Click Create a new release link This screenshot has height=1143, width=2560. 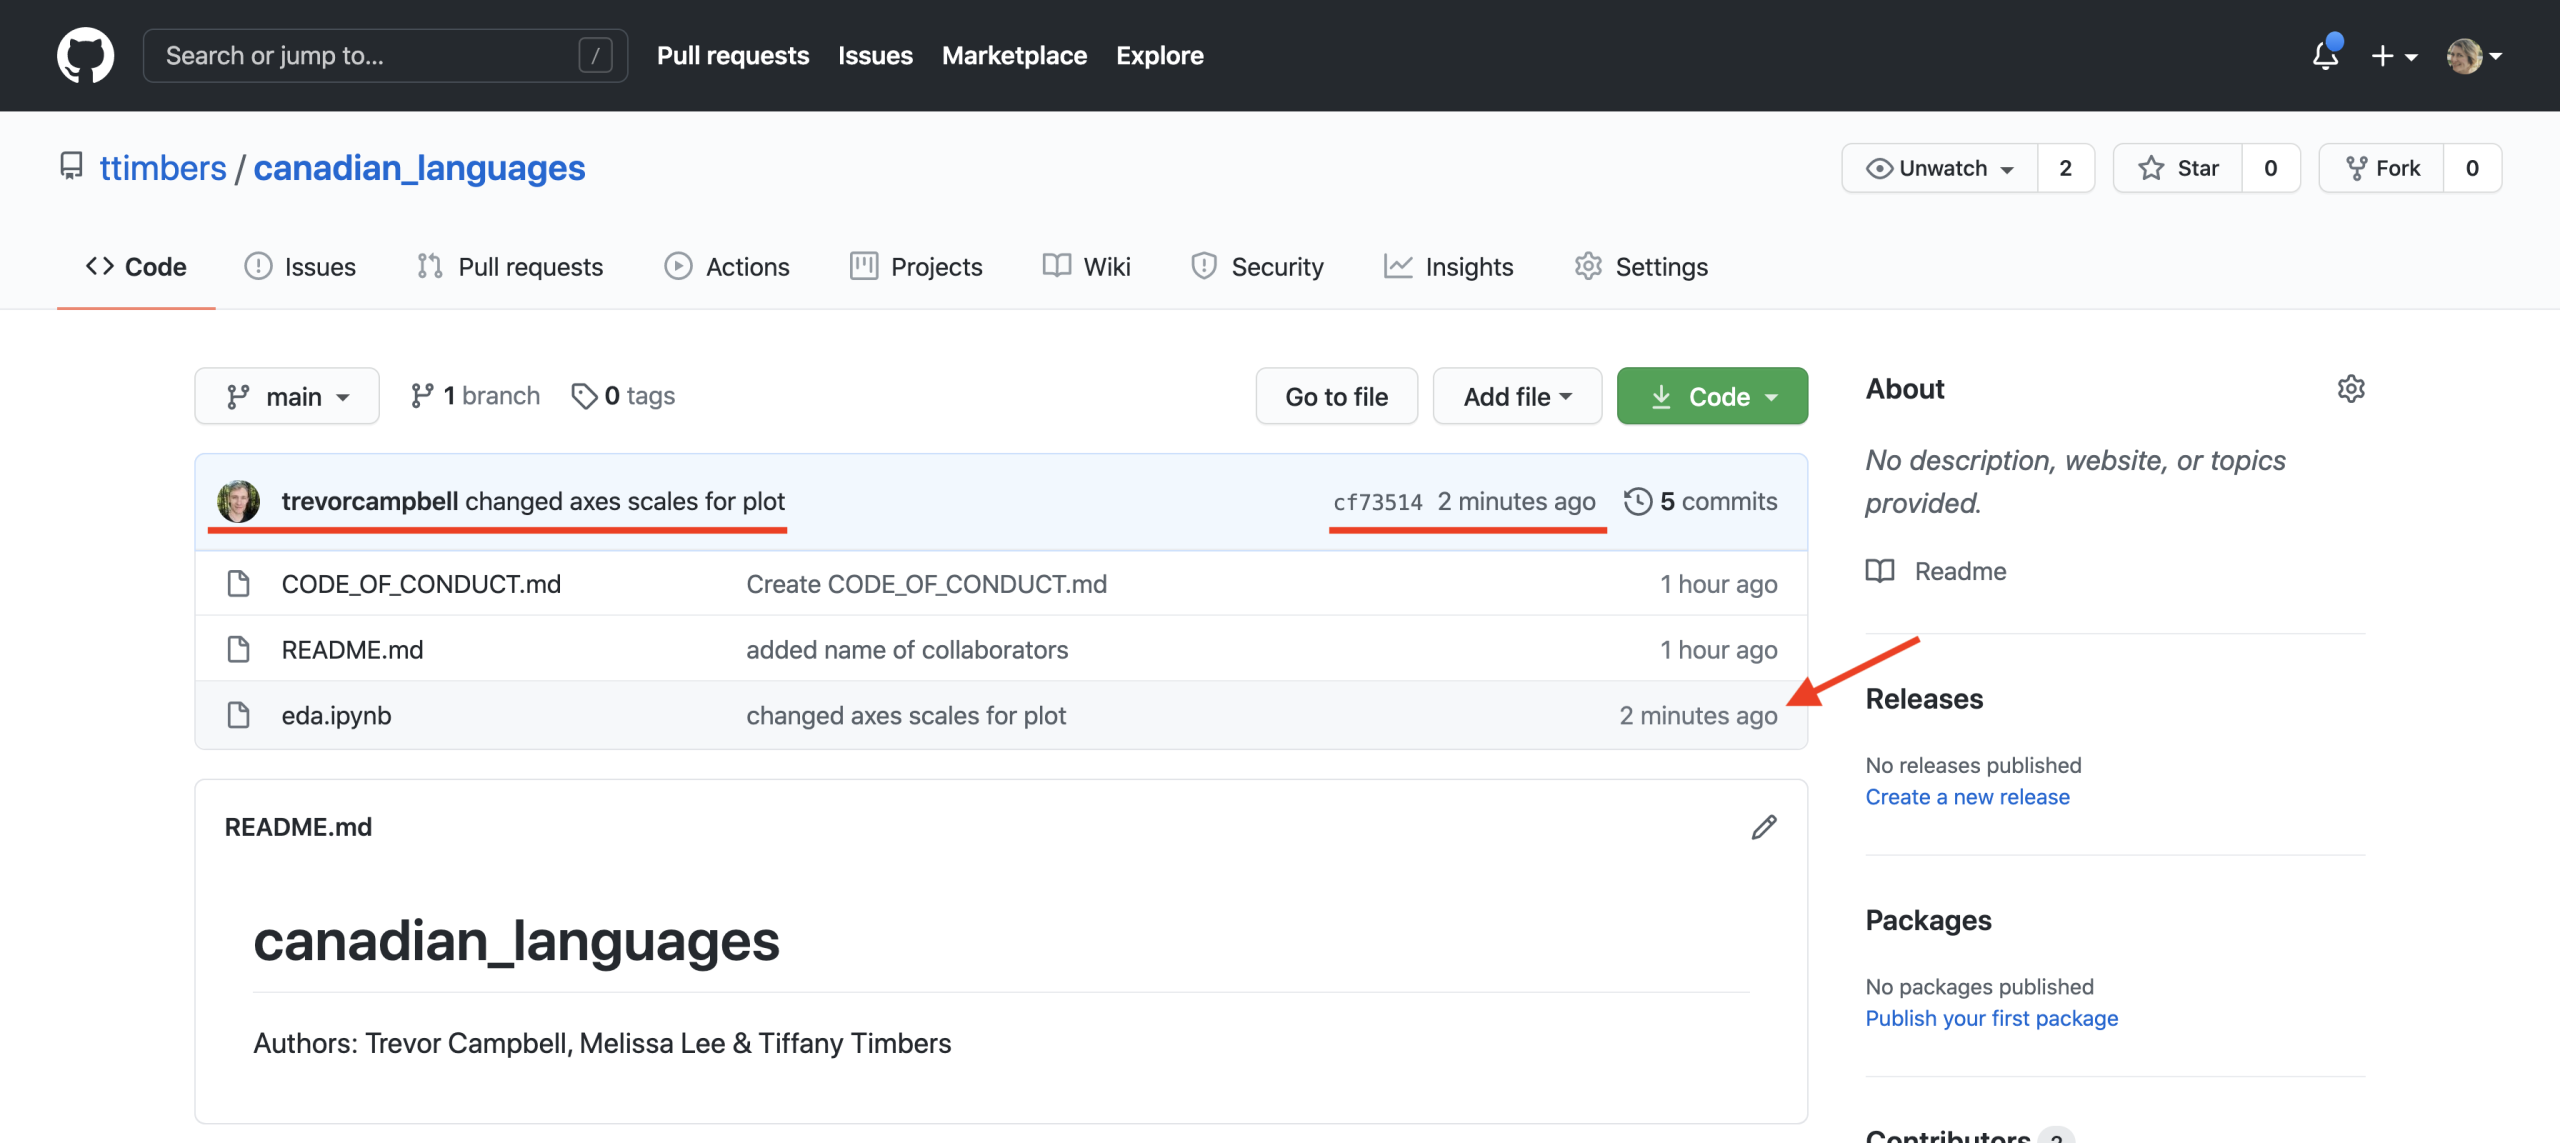pos(1967,797)
